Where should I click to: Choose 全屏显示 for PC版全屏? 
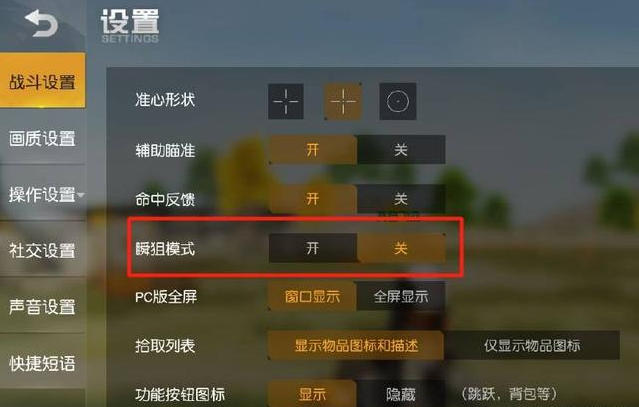pos(401,296)
